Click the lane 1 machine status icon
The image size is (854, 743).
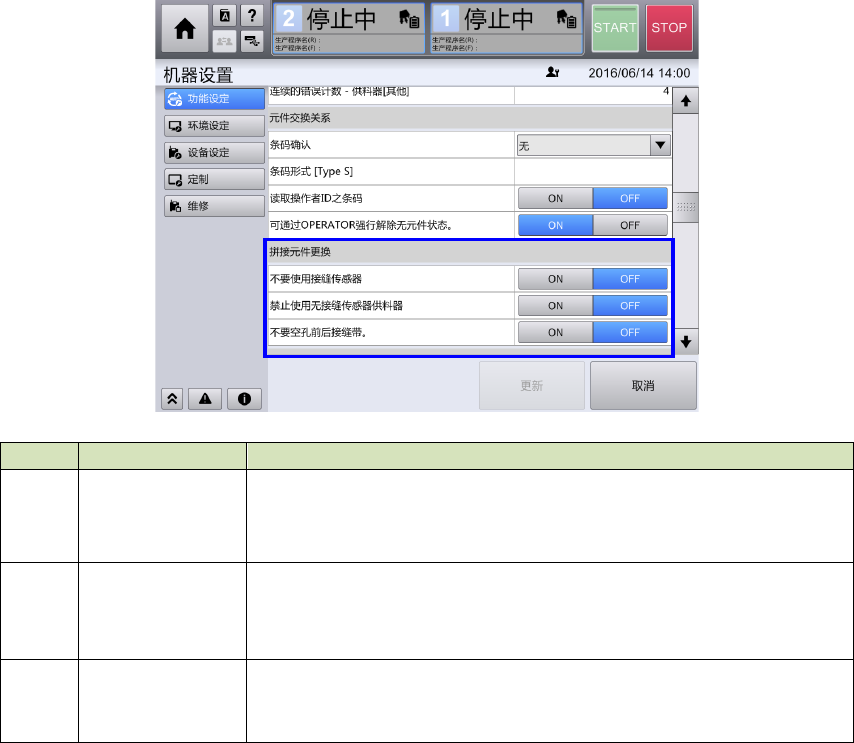click(566, 19)
